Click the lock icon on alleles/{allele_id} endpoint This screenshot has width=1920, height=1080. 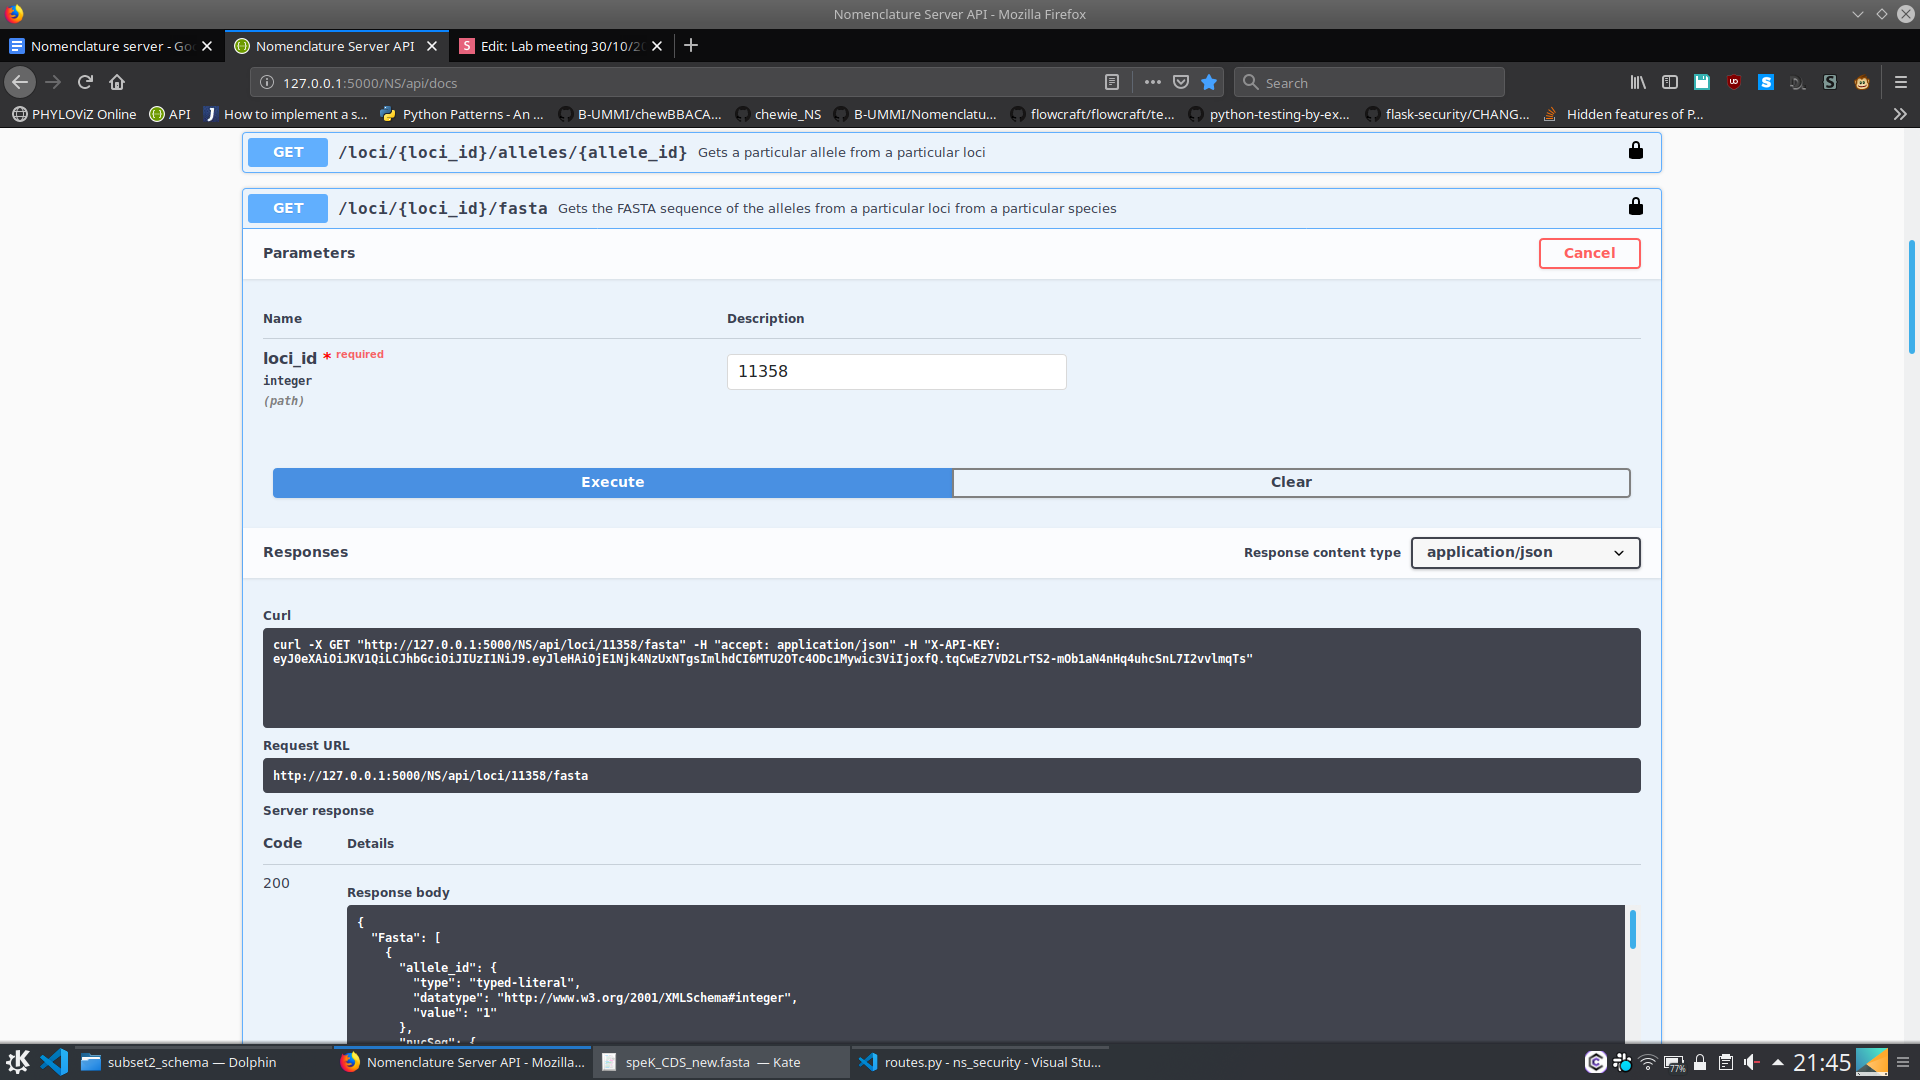(1635, 151)
